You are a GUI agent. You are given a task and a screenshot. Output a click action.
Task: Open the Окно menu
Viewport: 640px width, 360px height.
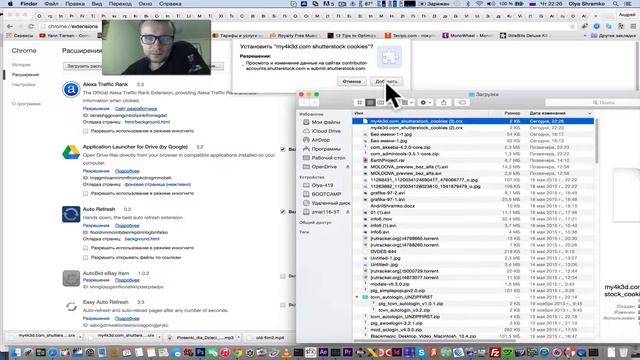[x=145, y=4]
